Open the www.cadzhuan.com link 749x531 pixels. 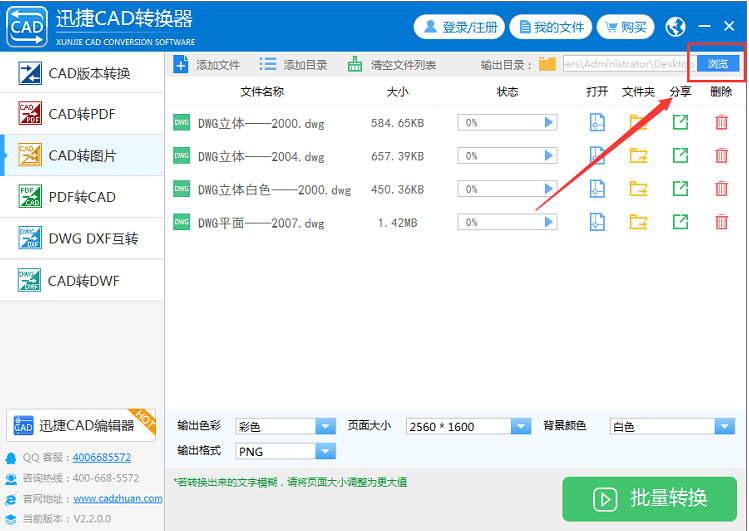118,499
